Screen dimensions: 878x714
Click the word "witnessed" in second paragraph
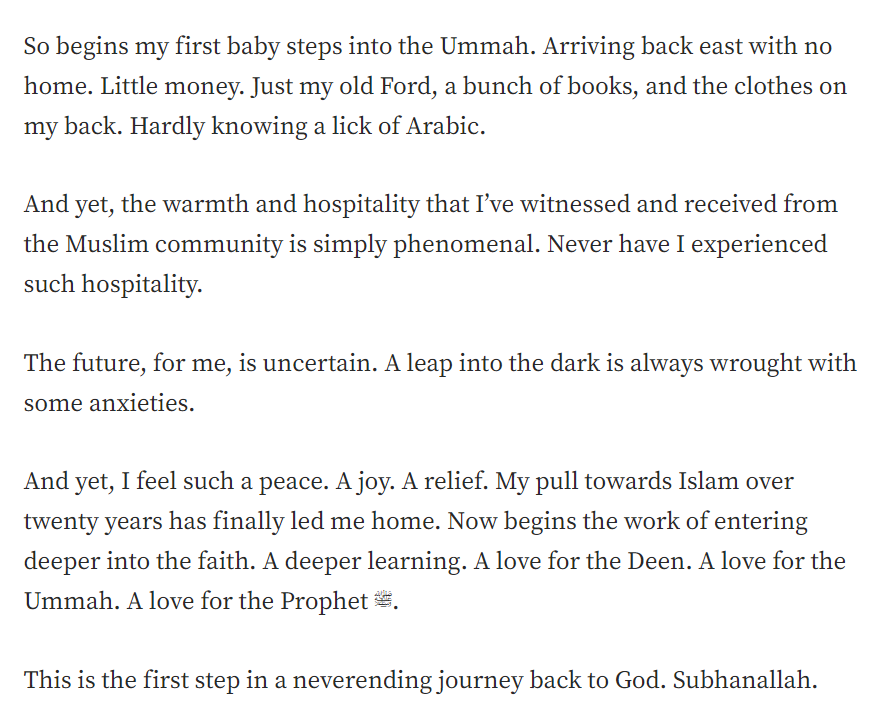pos(575,204)
